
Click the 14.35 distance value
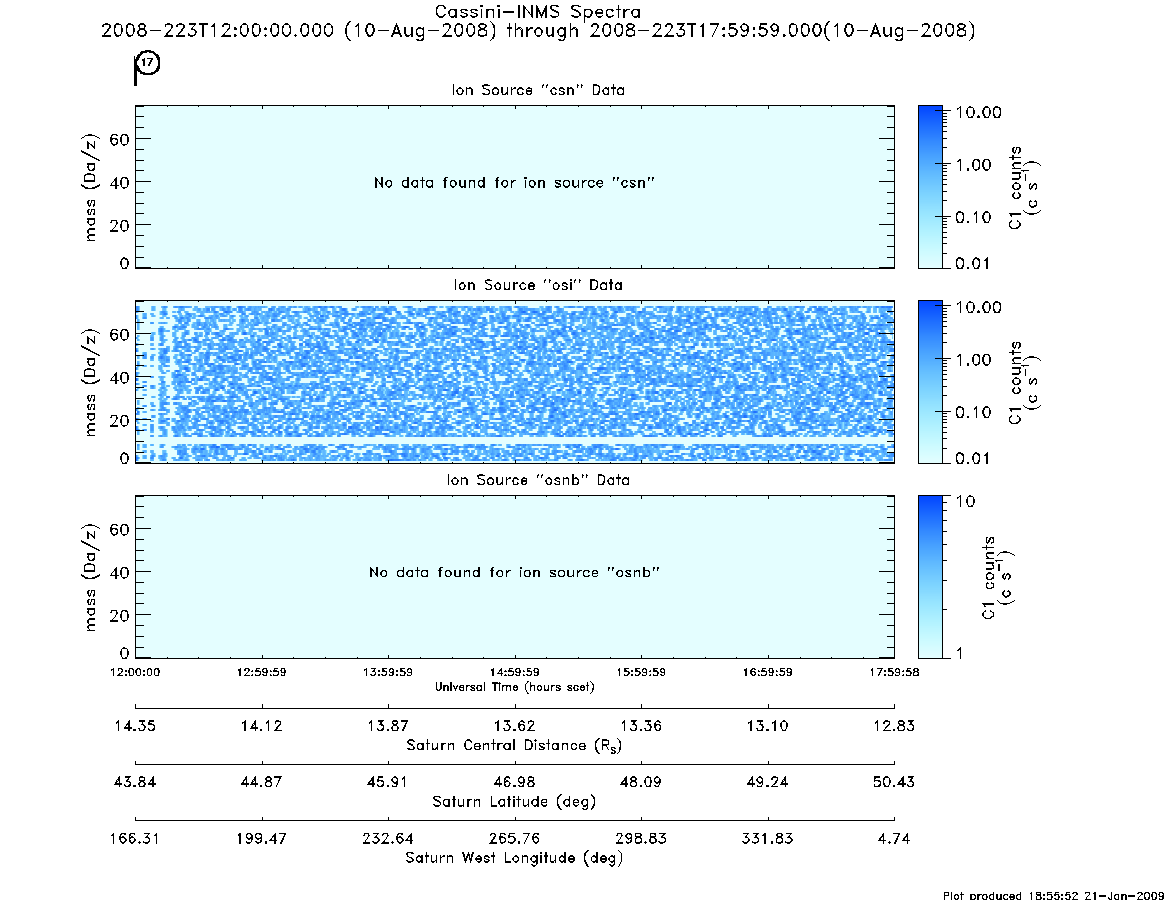coord(135,726)
